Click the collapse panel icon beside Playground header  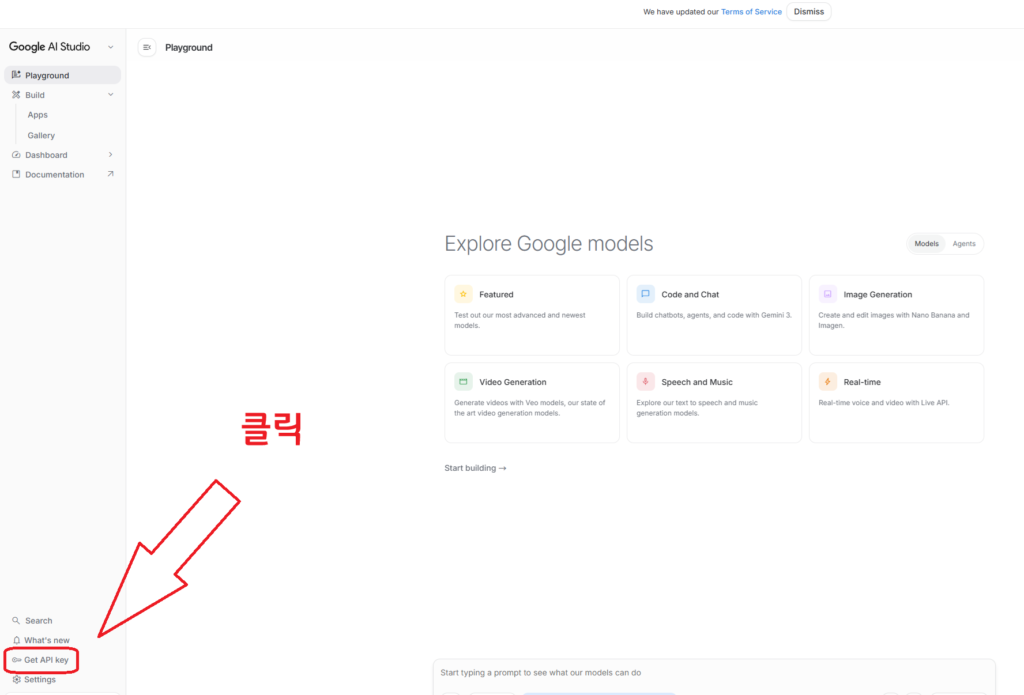146,46
